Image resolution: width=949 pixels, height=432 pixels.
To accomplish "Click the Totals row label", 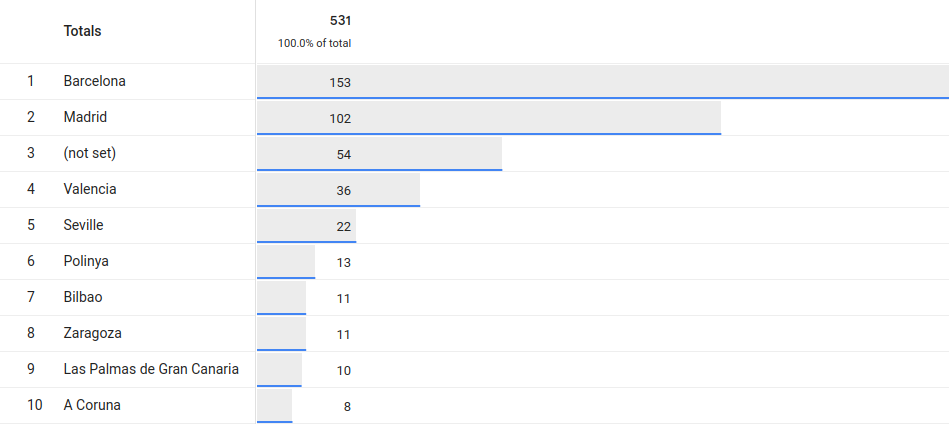I will 82,31.
